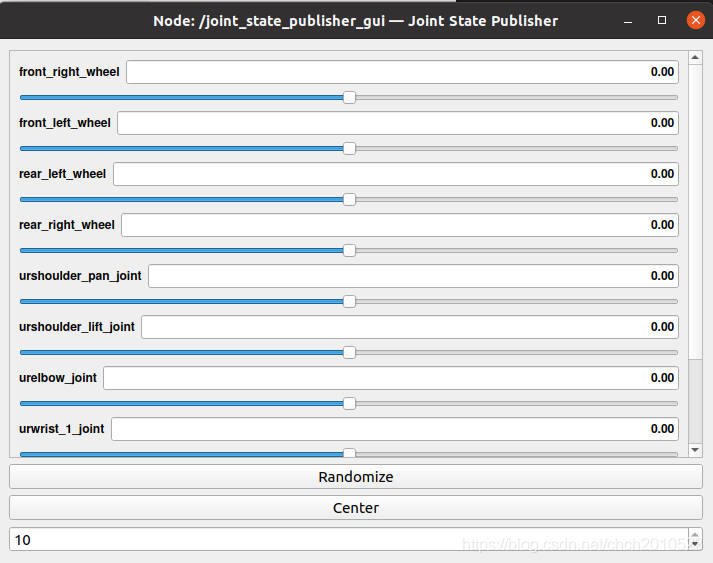The width and height of the screenshot is (713, 563).
Task: Click the rear_right_wheel slider handle
Action: 349,250
